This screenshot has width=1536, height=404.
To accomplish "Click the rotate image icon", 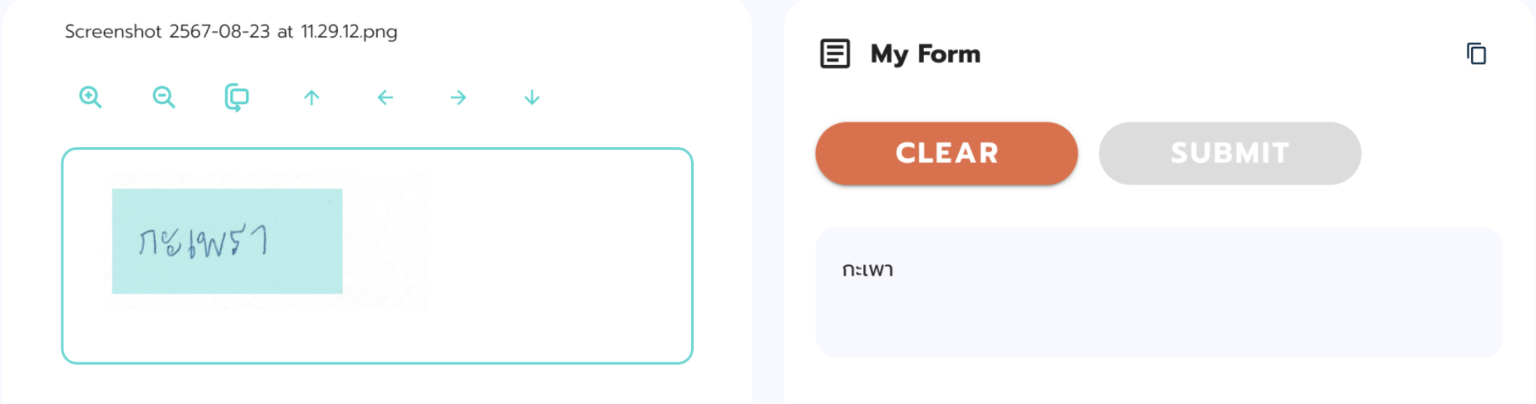I will pos(237,97).
